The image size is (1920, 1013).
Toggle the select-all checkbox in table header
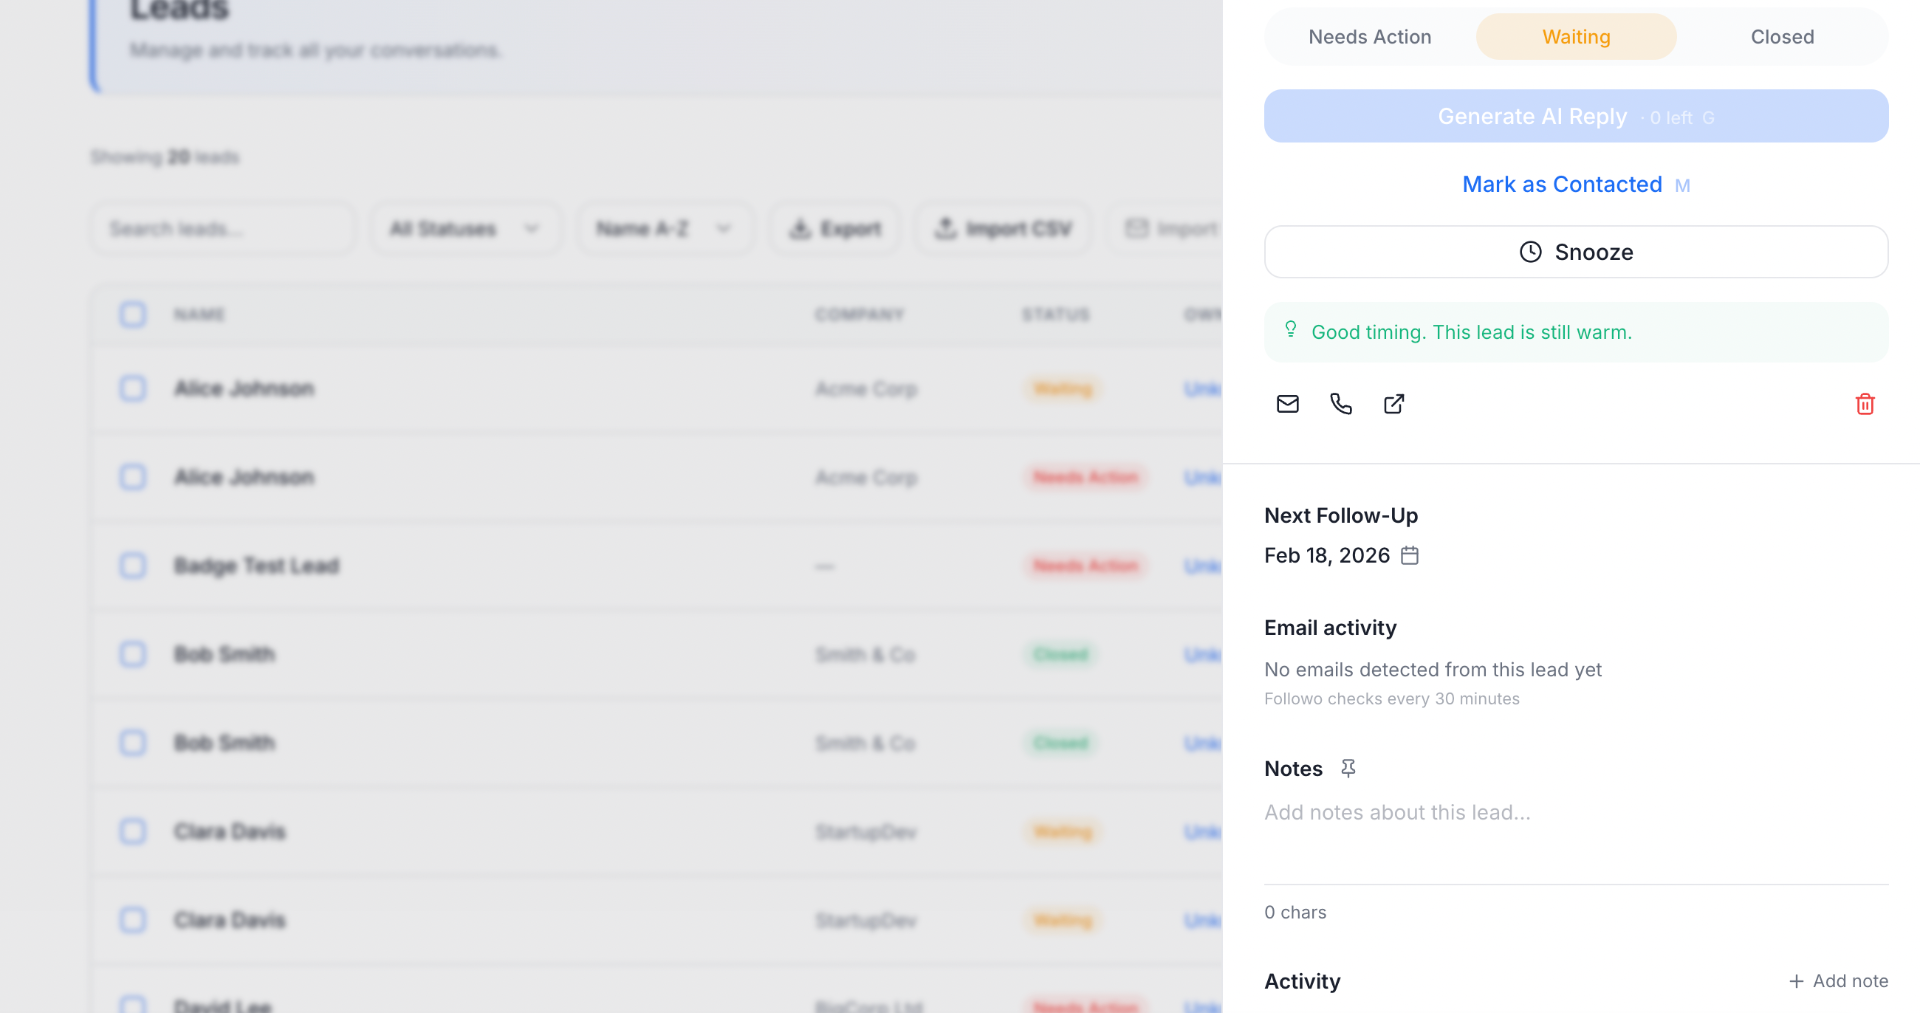(132, 314)
